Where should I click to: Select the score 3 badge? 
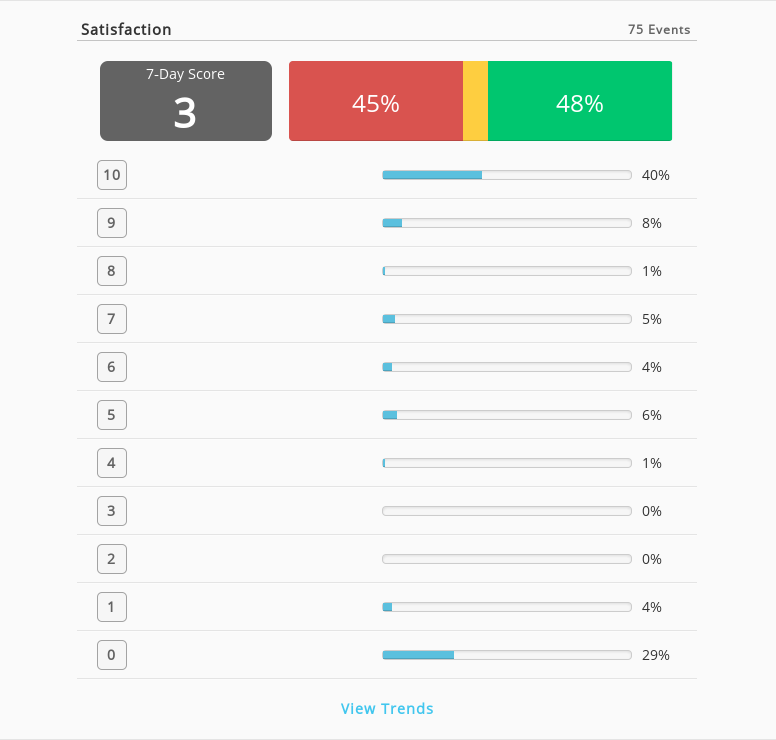point(112,511)
